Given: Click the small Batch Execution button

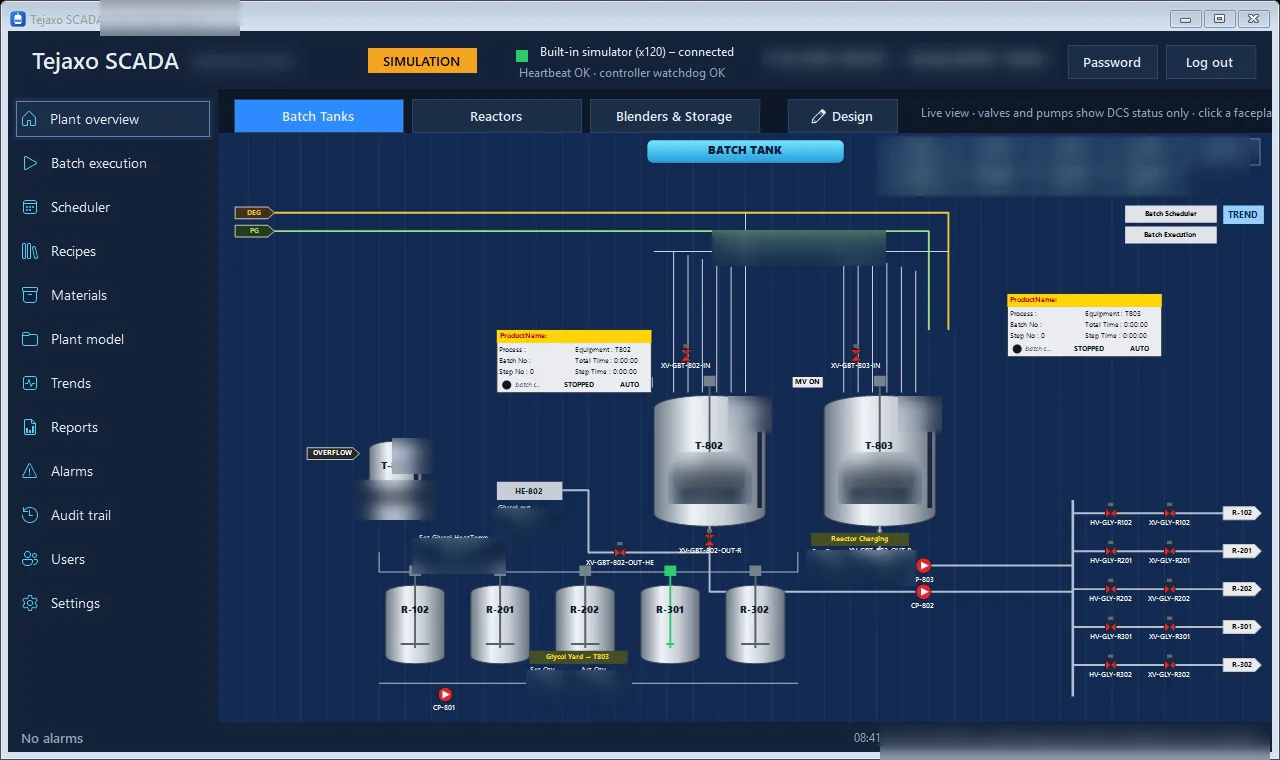Looking at the screenshot, I should point(1170,235).
